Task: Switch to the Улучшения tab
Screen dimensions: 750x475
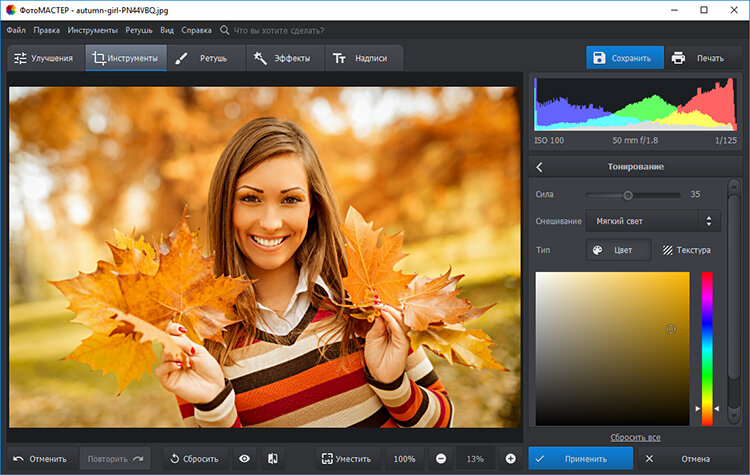Action: pyautogui.click(x=46, y=58)
